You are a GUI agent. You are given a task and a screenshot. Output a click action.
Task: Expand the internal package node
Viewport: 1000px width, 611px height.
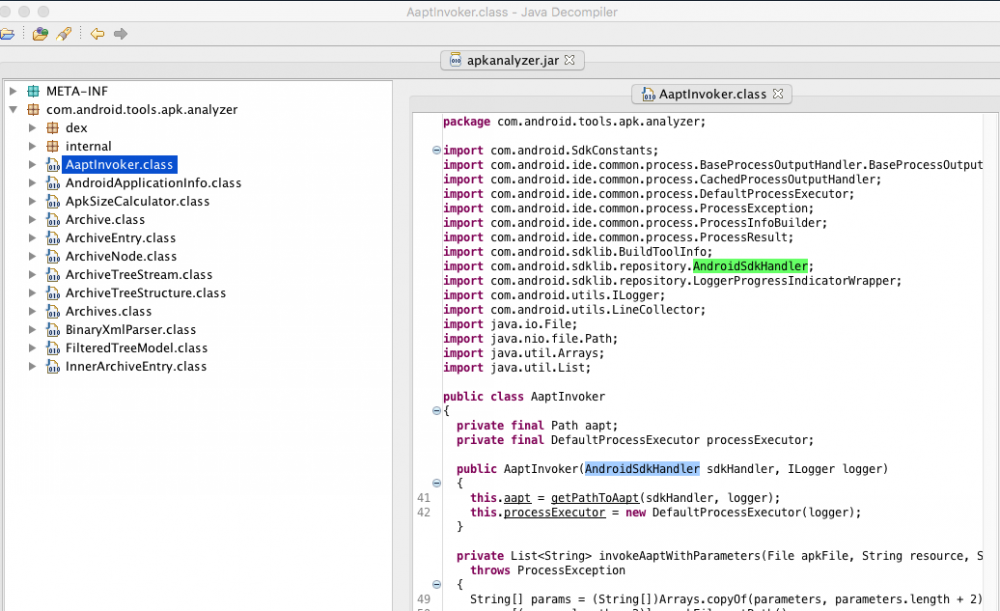[x=32, y=147]
